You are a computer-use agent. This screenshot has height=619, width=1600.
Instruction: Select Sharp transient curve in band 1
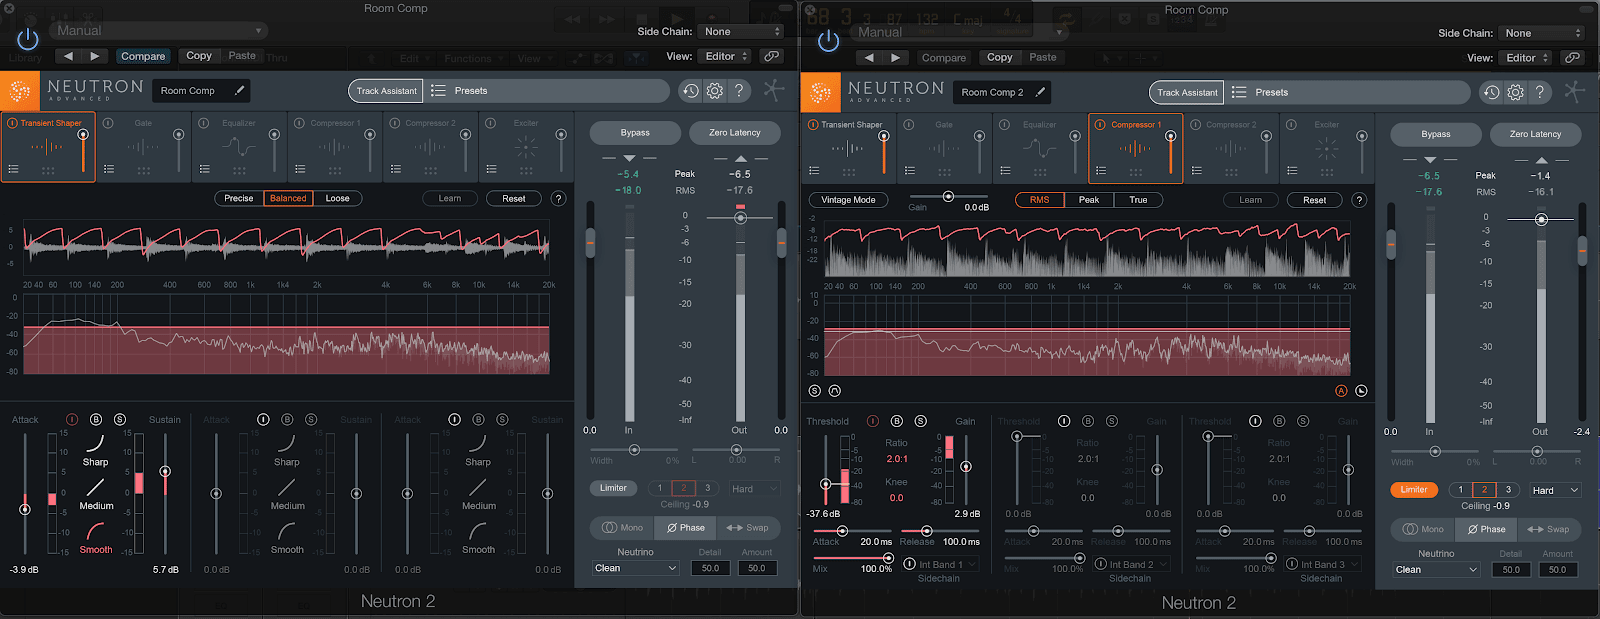(x=95, y=449)
